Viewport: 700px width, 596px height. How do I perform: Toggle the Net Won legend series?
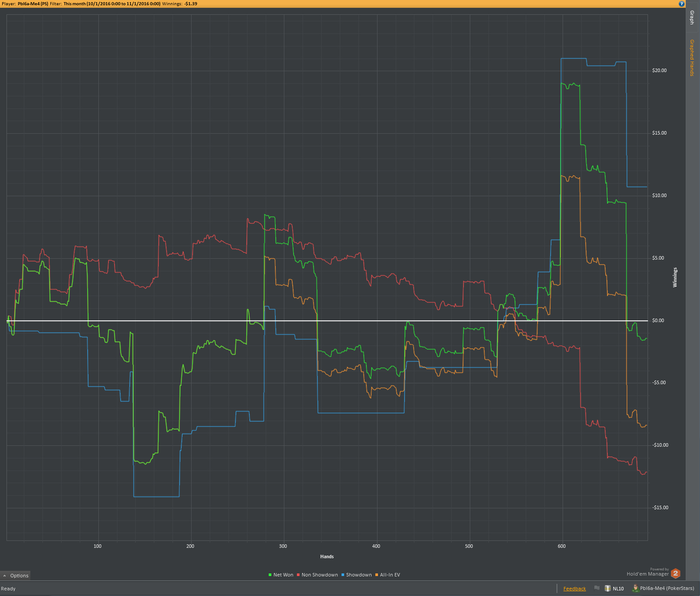tap(281, 575)
